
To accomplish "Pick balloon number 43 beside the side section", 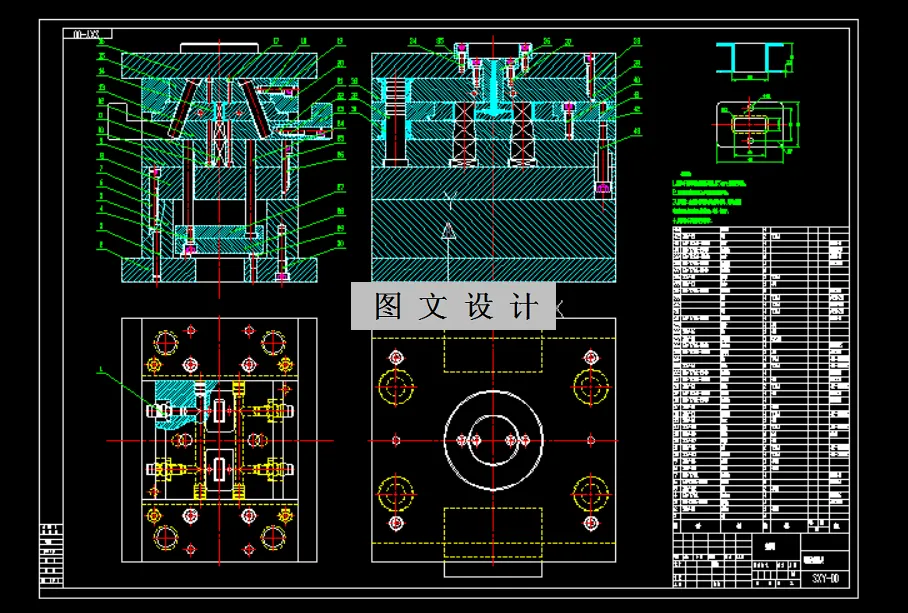I will click(x=637, y=131).
